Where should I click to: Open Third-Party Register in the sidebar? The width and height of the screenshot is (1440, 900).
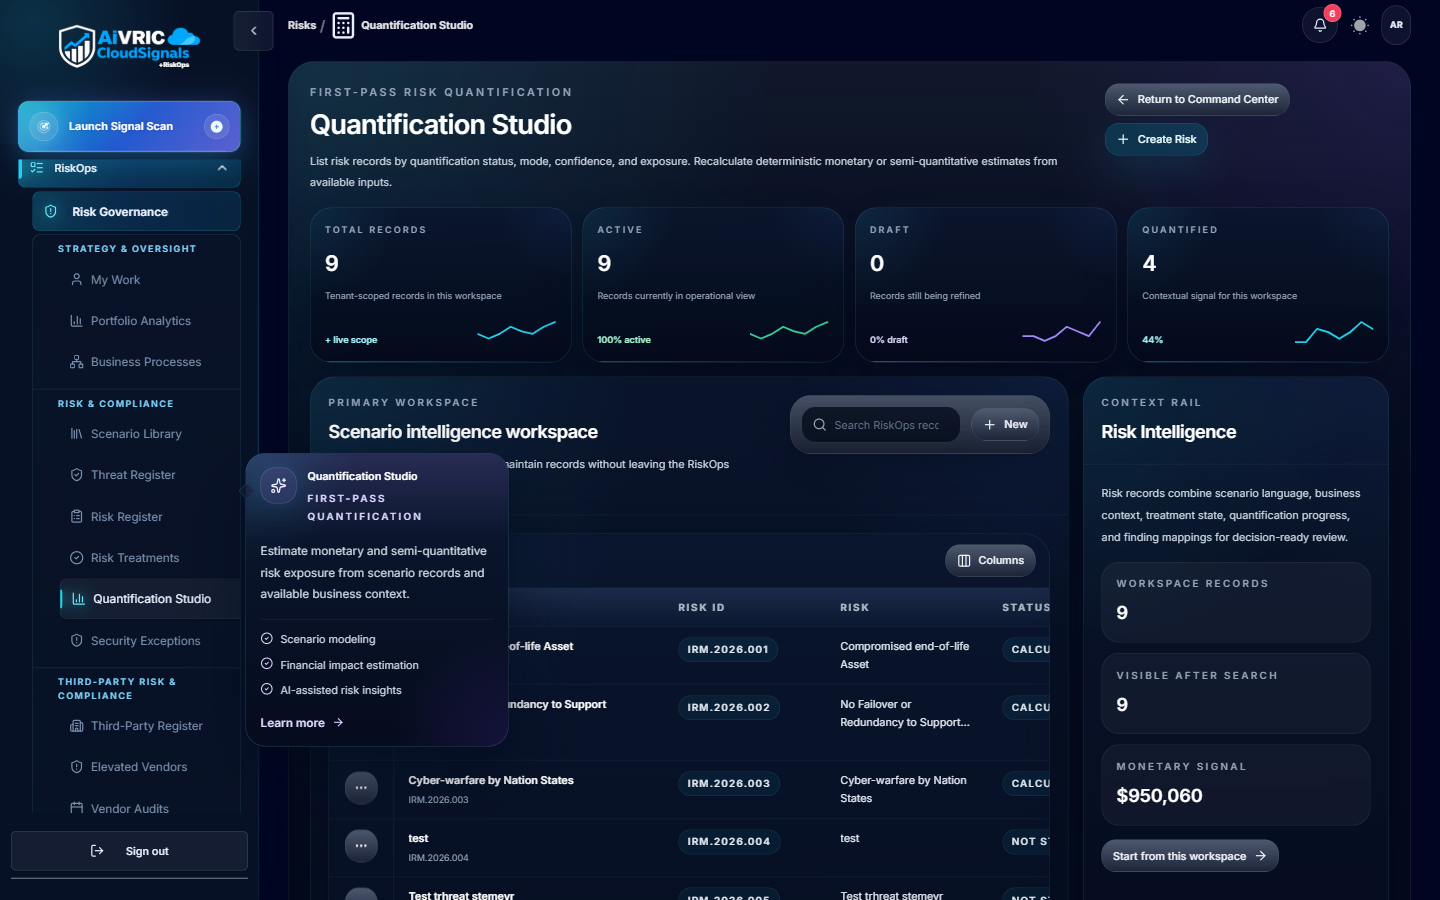(146, 726)
